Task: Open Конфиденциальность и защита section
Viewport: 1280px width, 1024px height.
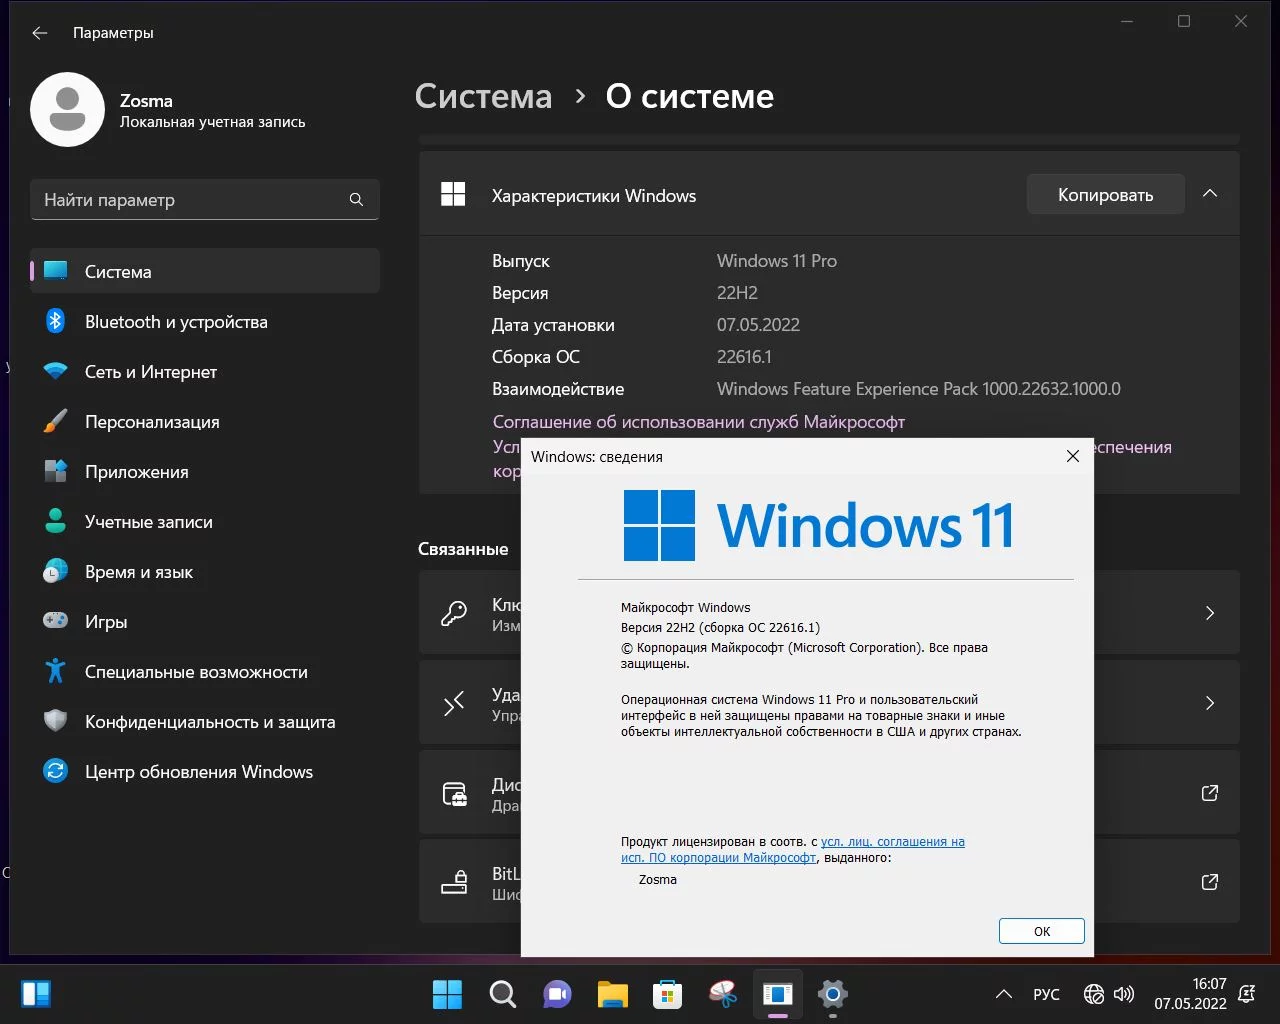Action: (x=209, y=722)
